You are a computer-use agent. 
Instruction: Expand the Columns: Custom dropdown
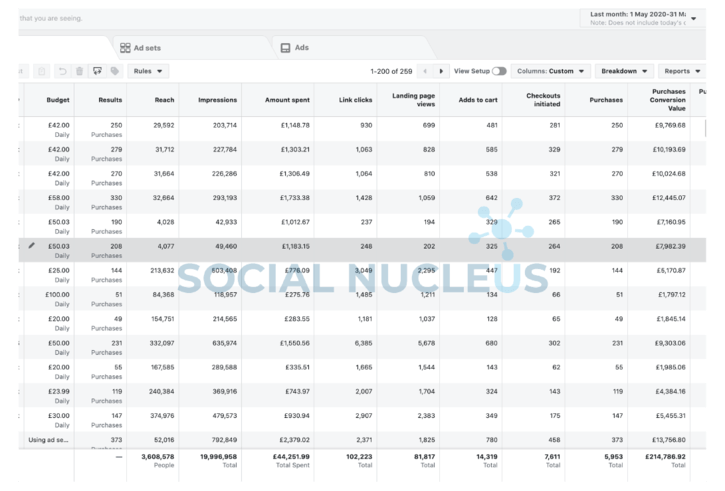click(550, 71)
